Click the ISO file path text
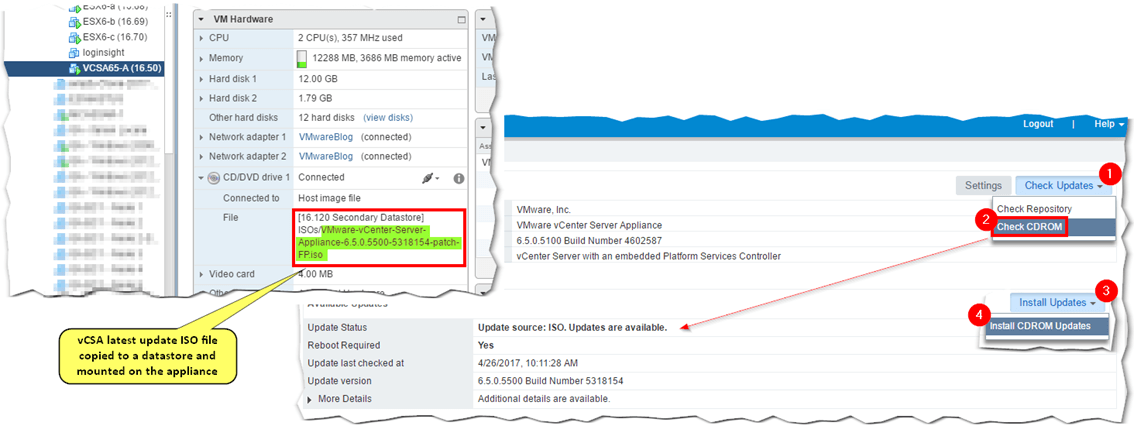This screenshot has height=426, width=1134. 378,237
